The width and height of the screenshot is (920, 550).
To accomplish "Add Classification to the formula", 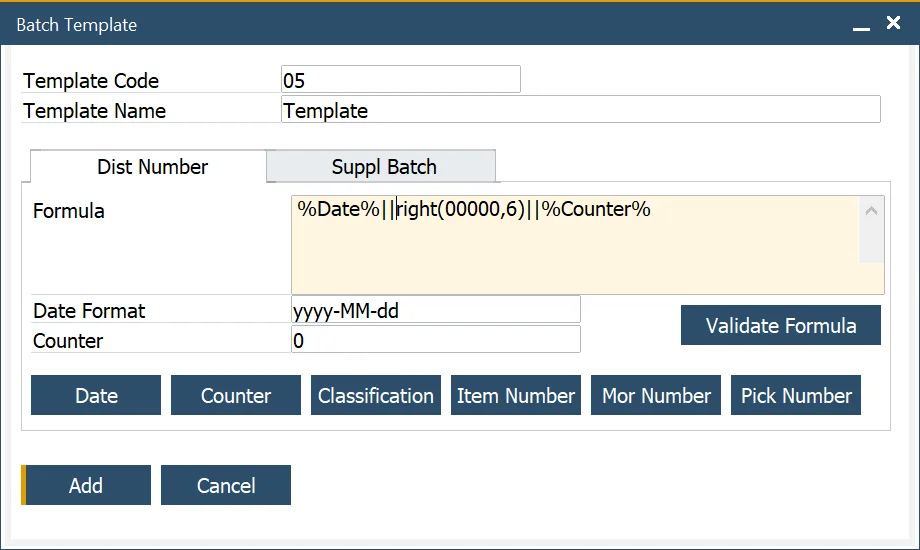I will coord(376,396).
